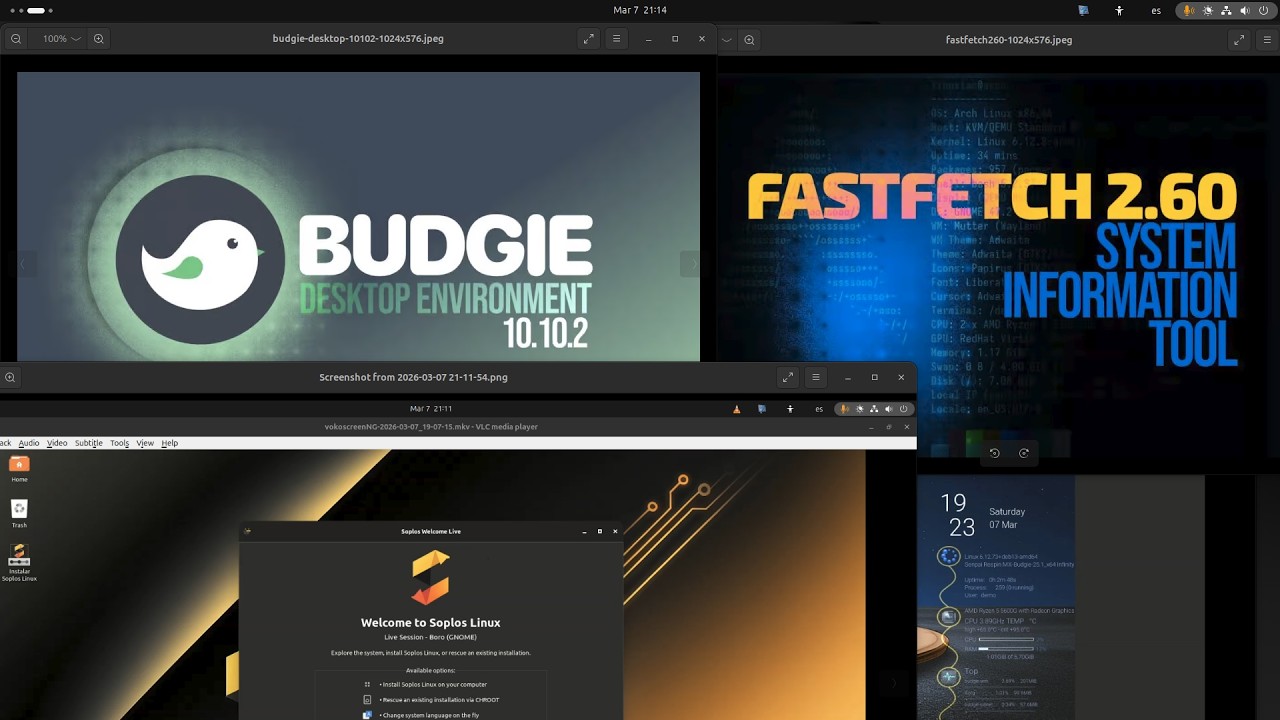
Task: Toggle fullscreen in the Screenshot viewer window
Action: (788, 377)
